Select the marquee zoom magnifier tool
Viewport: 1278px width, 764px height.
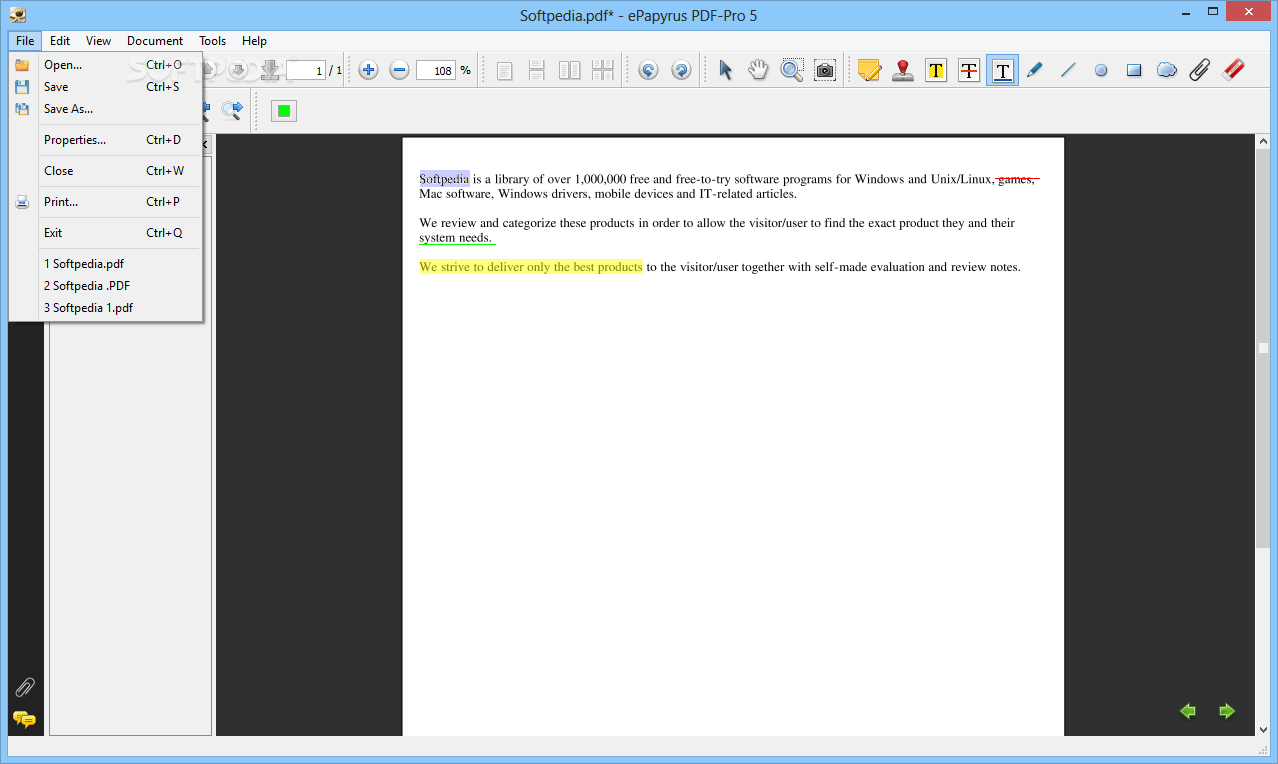792,70
